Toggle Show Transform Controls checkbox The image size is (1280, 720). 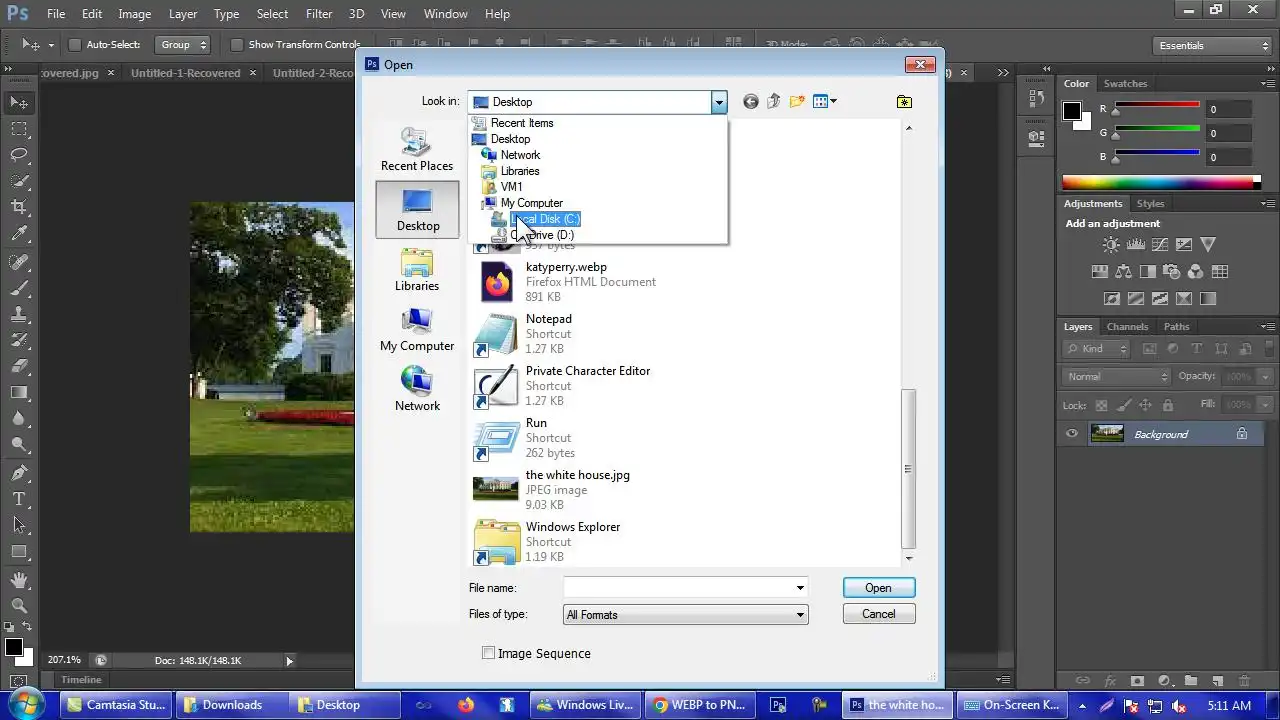coord(236,45)
